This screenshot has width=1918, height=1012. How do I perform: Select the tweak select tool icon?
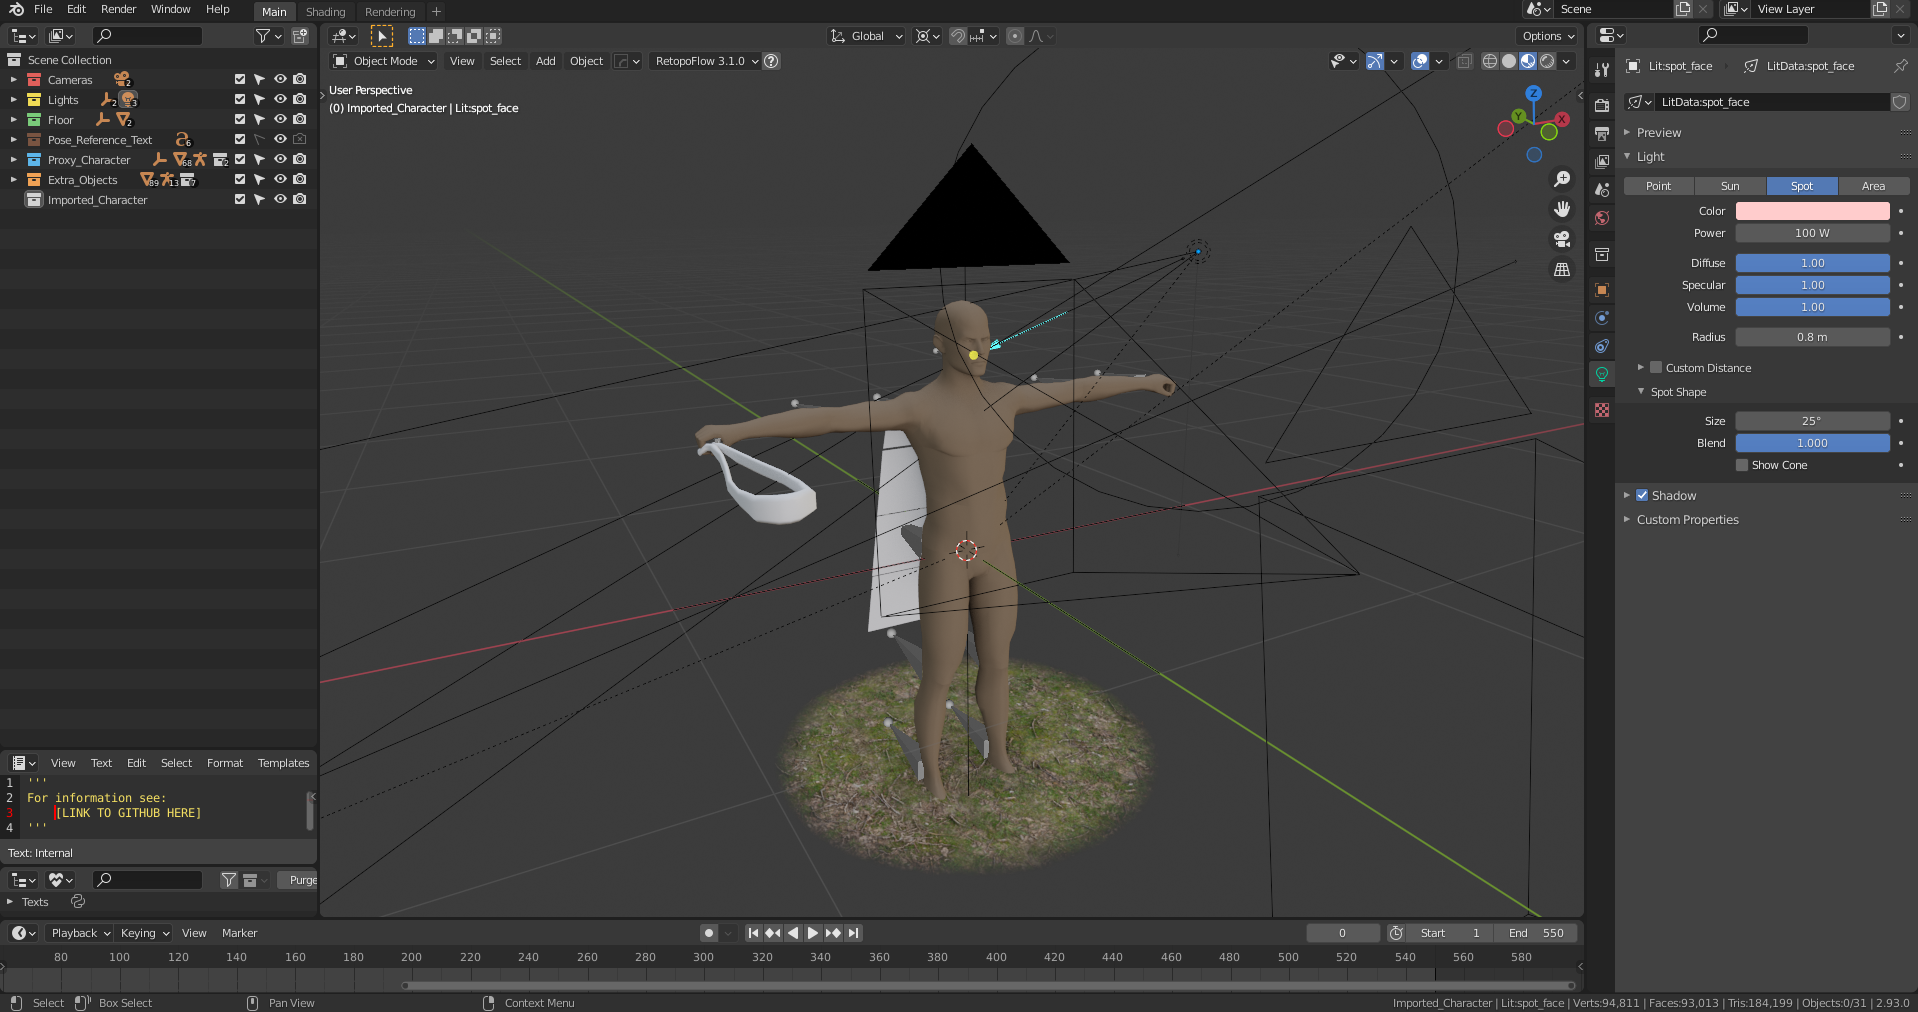(382, 36)
